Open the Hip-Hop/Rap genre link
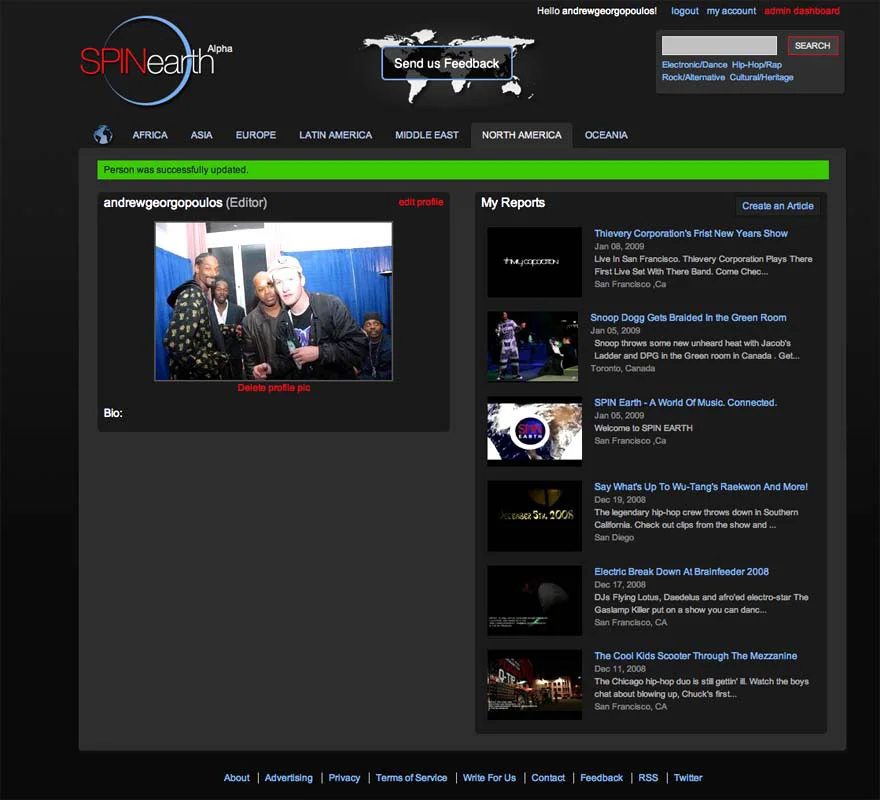Screen dimensions: 880x800 pyautogui.click(x=757, y=65)
